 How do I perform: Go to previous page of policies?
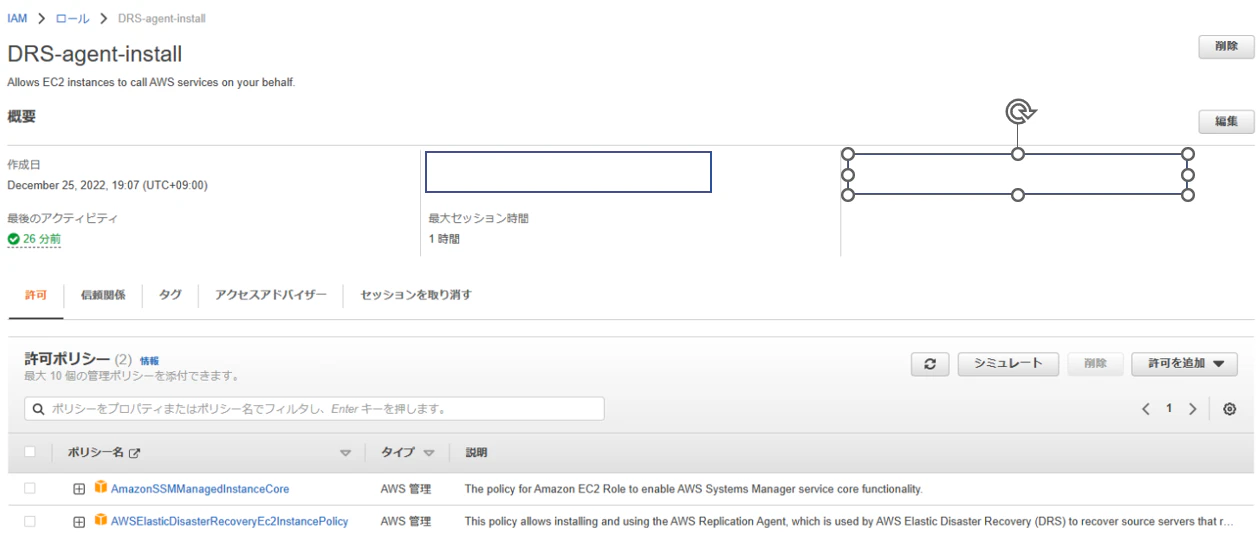click(1146, 409)
